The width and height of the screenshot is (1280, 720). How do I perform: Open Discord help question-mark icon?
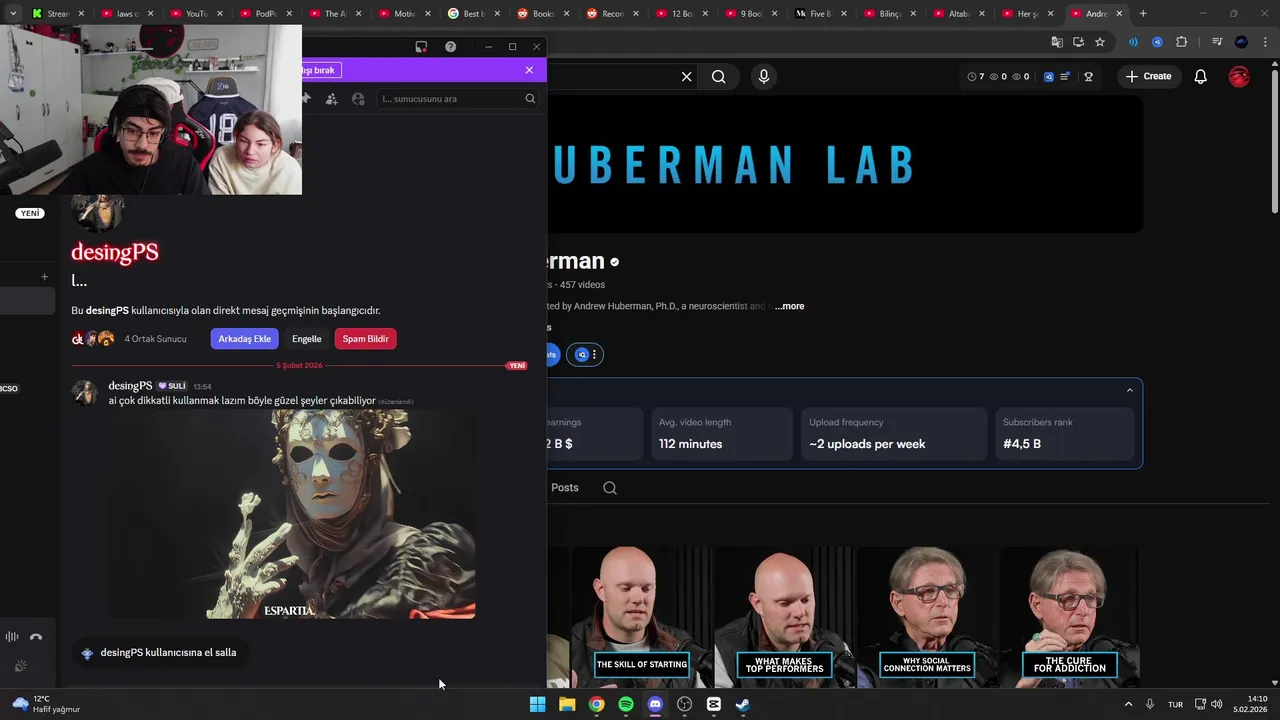point(450,47)
